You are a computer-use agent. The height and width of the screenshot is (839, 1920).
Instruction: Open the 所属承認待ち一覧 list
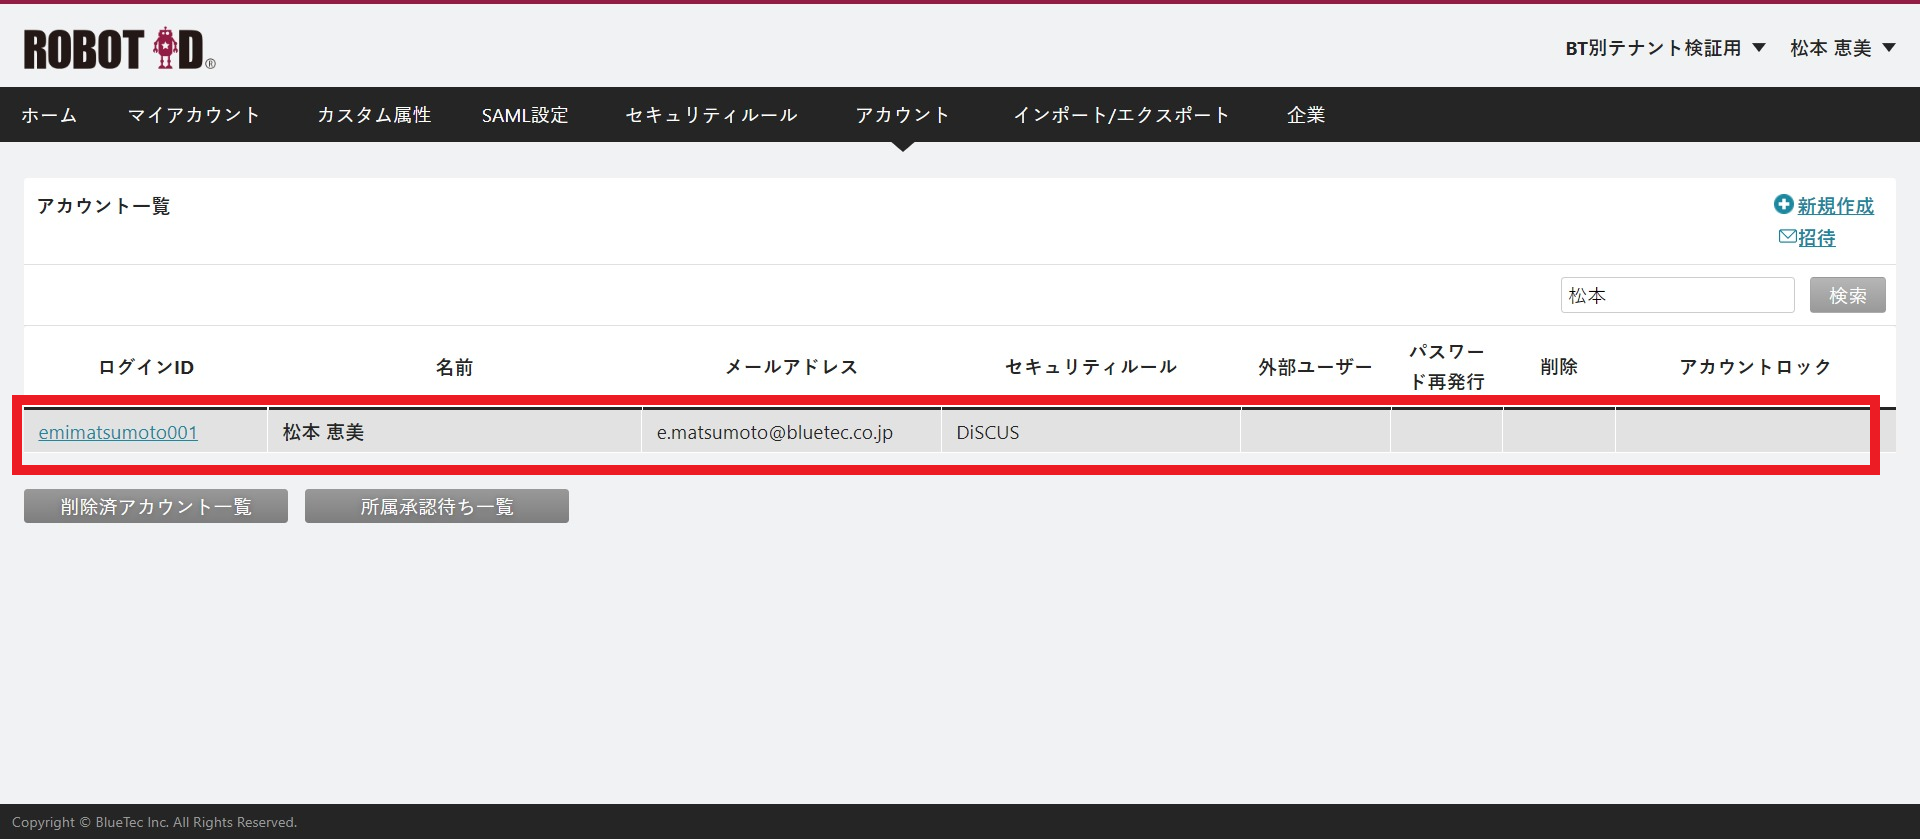point(437,506)
